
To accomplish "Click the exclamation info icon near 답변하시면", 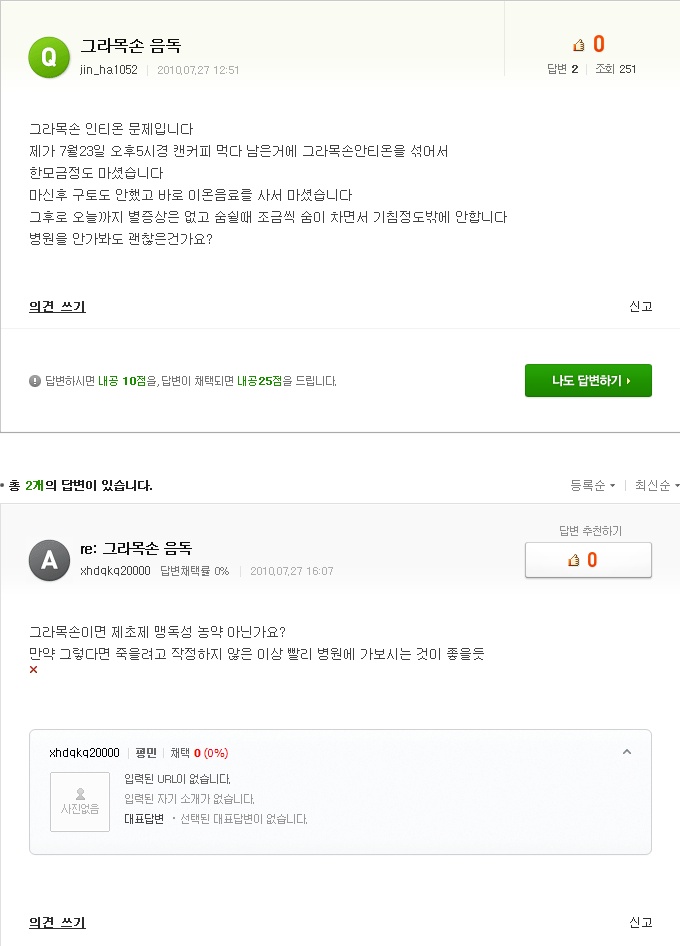I will tap(35, 381).
